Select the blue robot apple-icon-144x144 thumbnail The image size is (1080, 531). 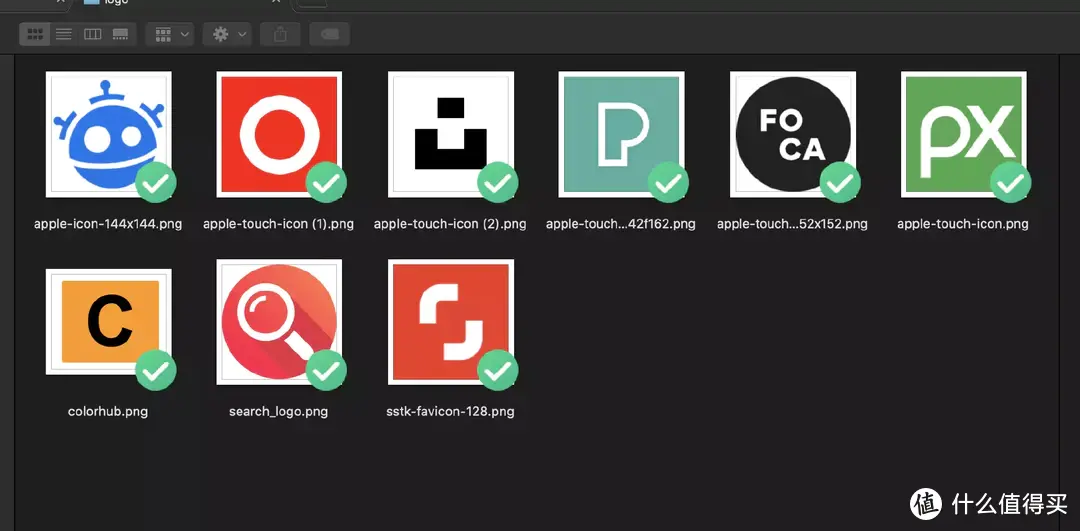(x=109, y=134)
